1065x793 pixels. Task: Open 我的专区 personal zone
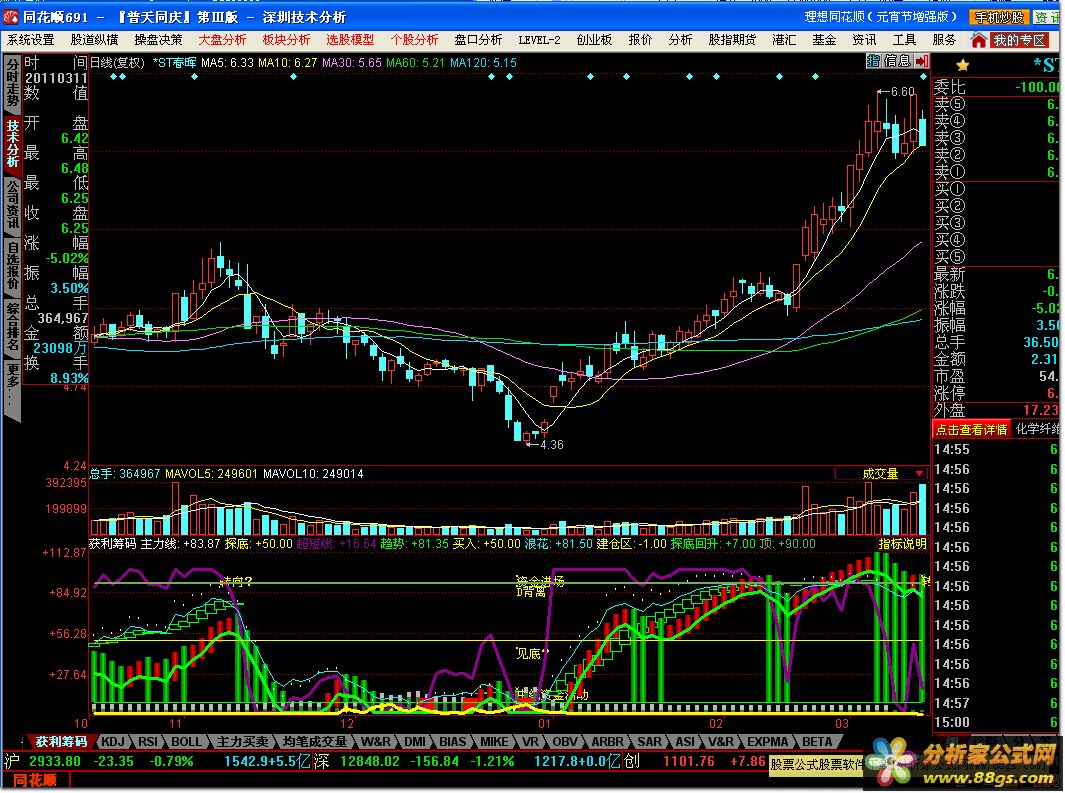pyautogui.click(x=1019, y=41)
